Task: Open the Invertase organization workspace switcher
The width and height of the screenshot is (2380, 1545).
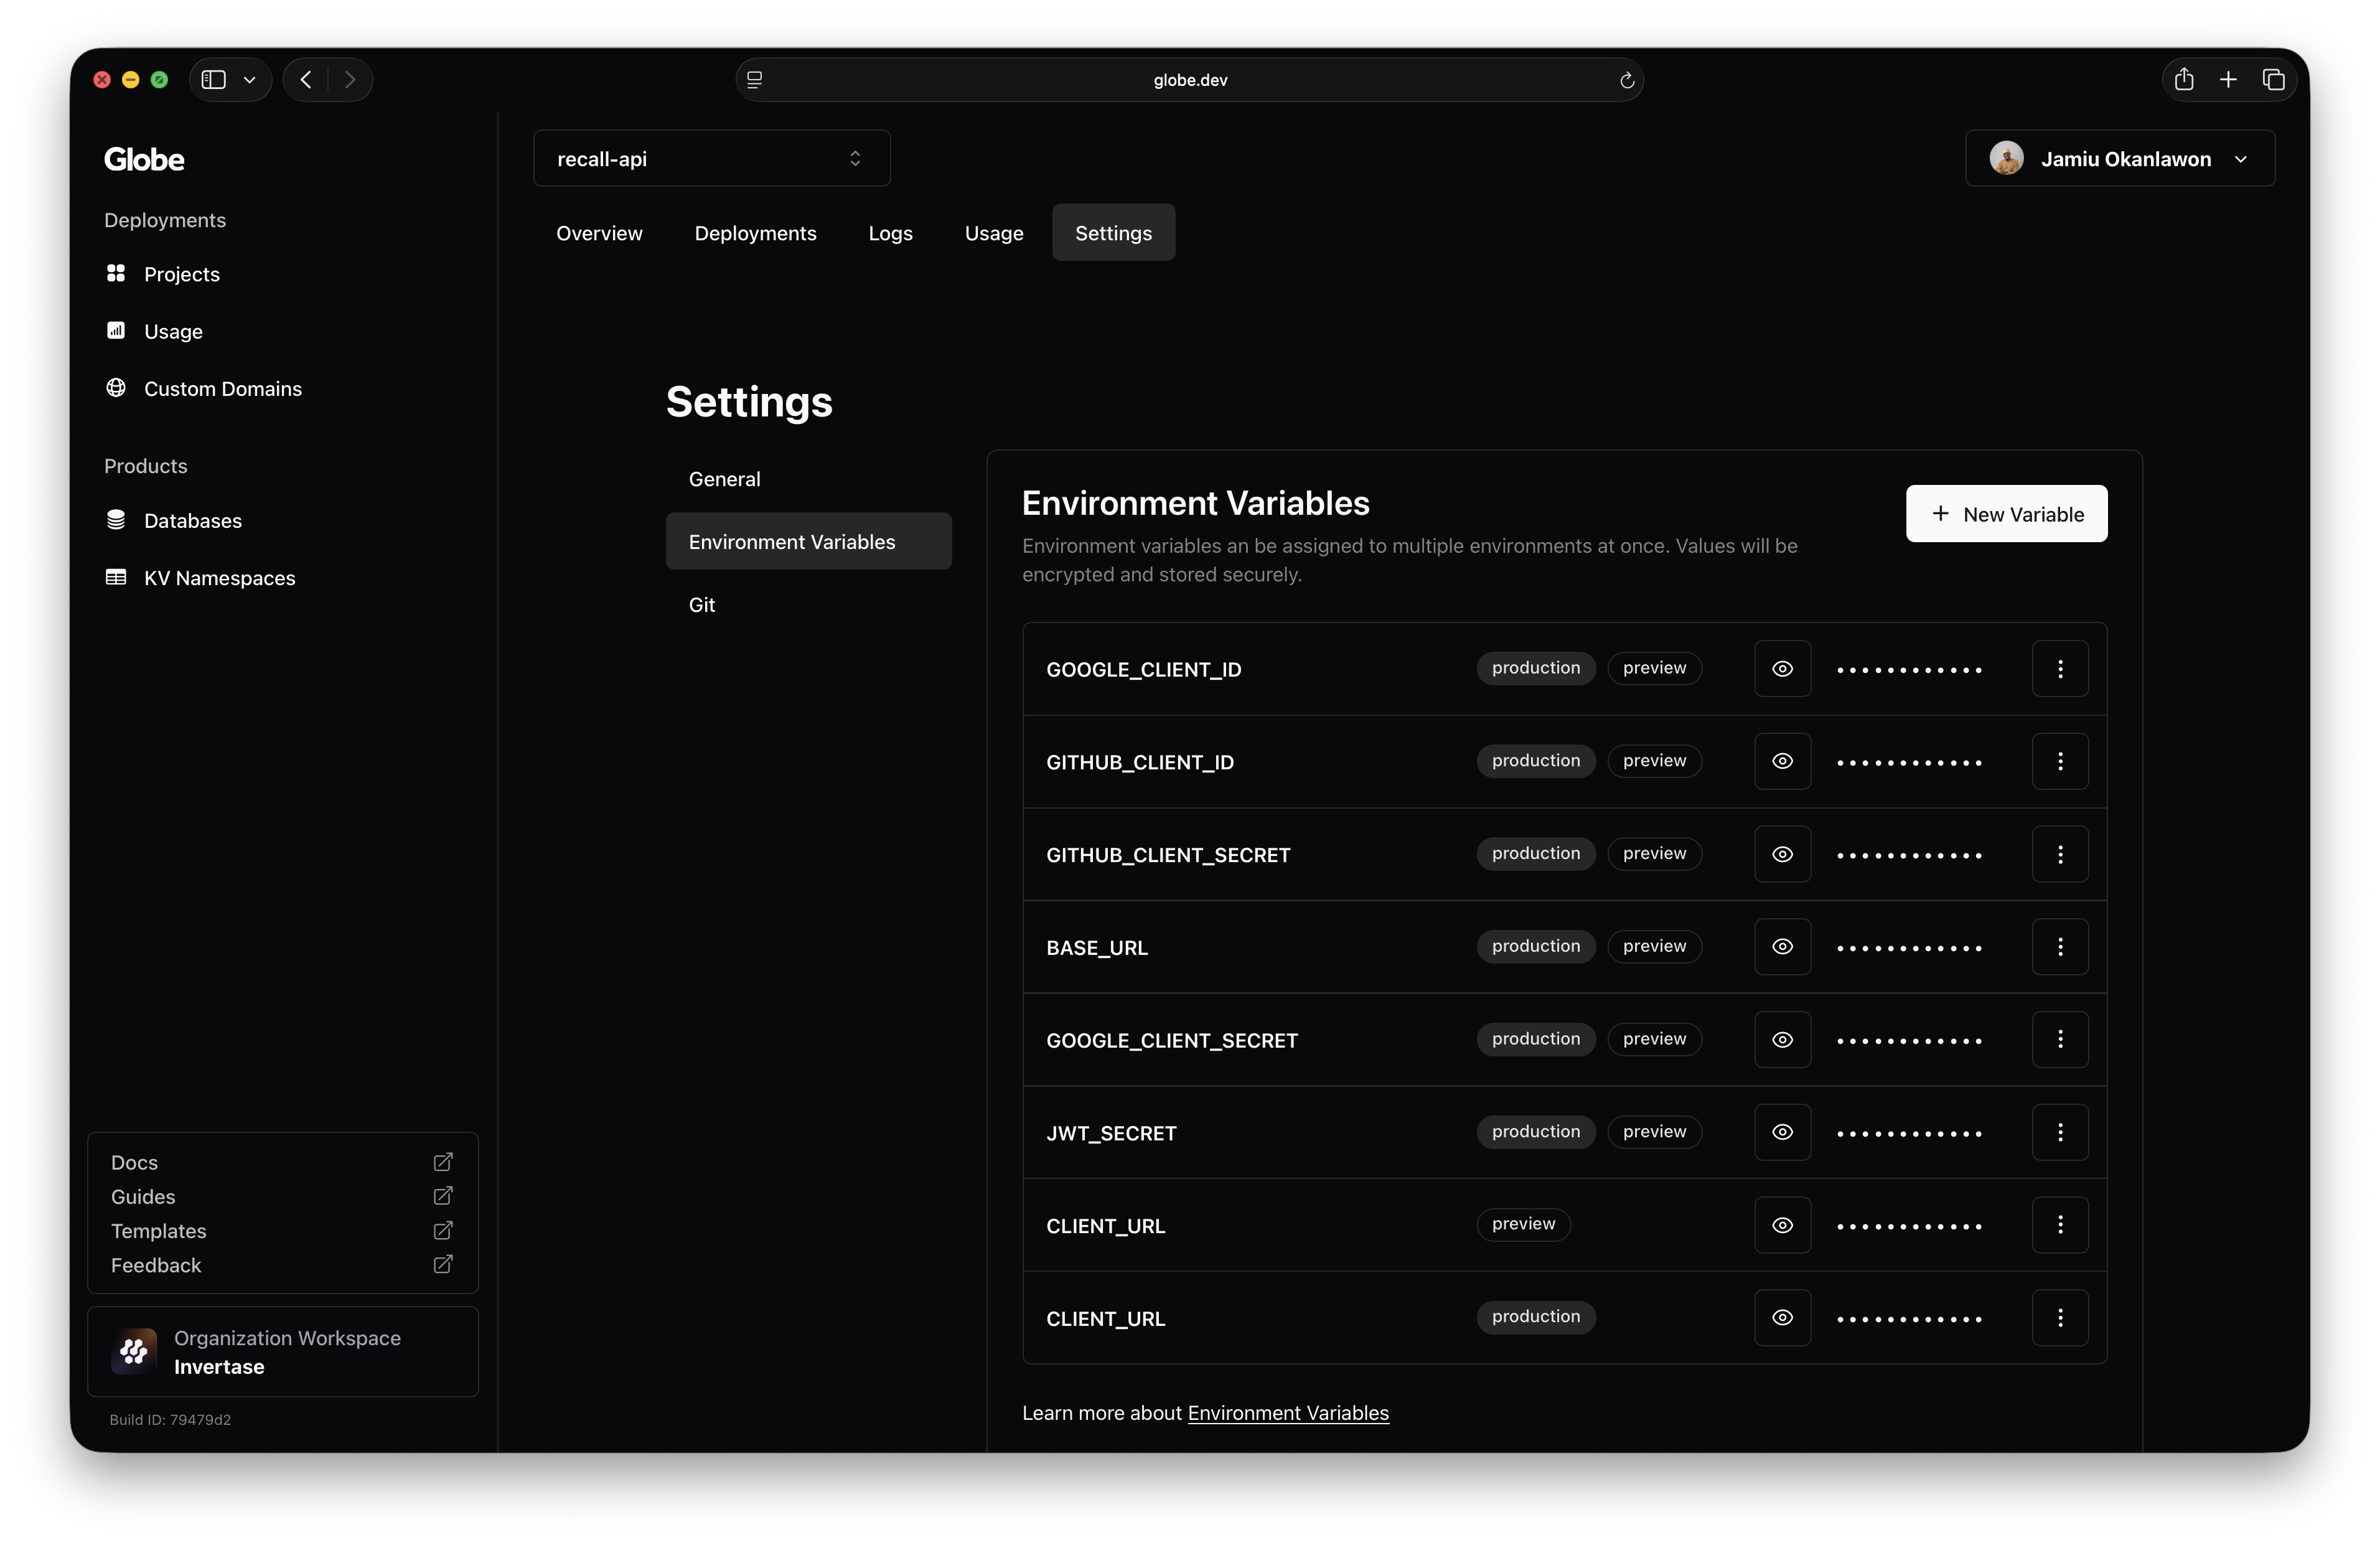Action: pyautogui.click(x=283, y=1352)
